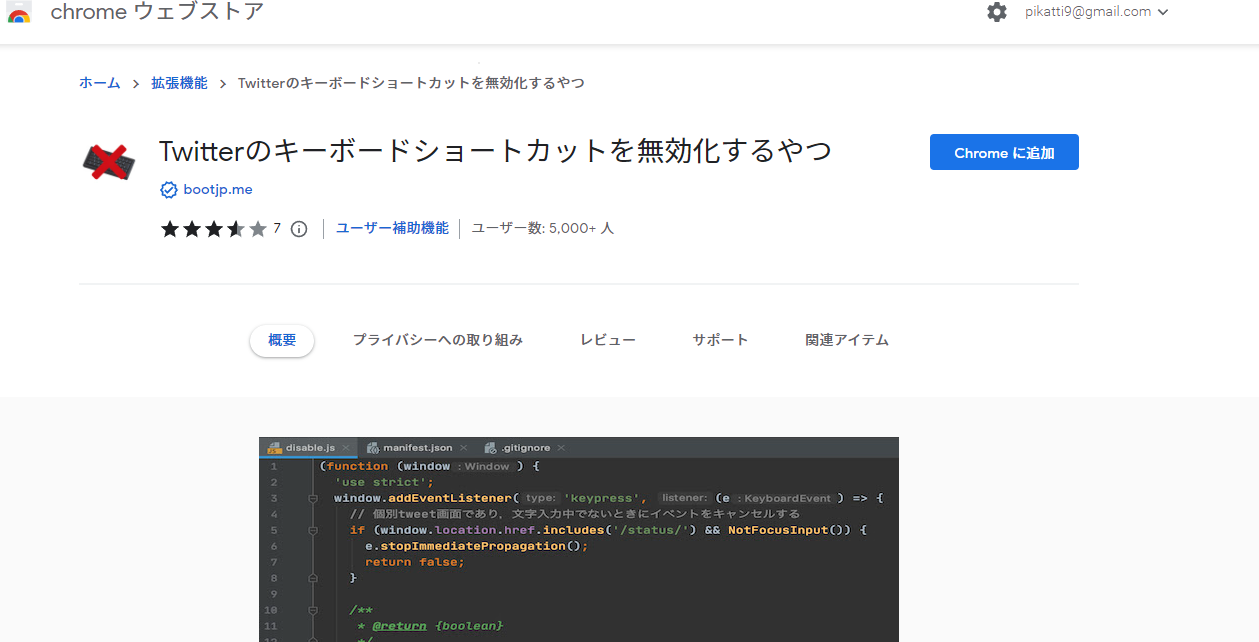Click the crossed-out keyboard extension icon
This screenshot has height=642, width=1259.
109,161
